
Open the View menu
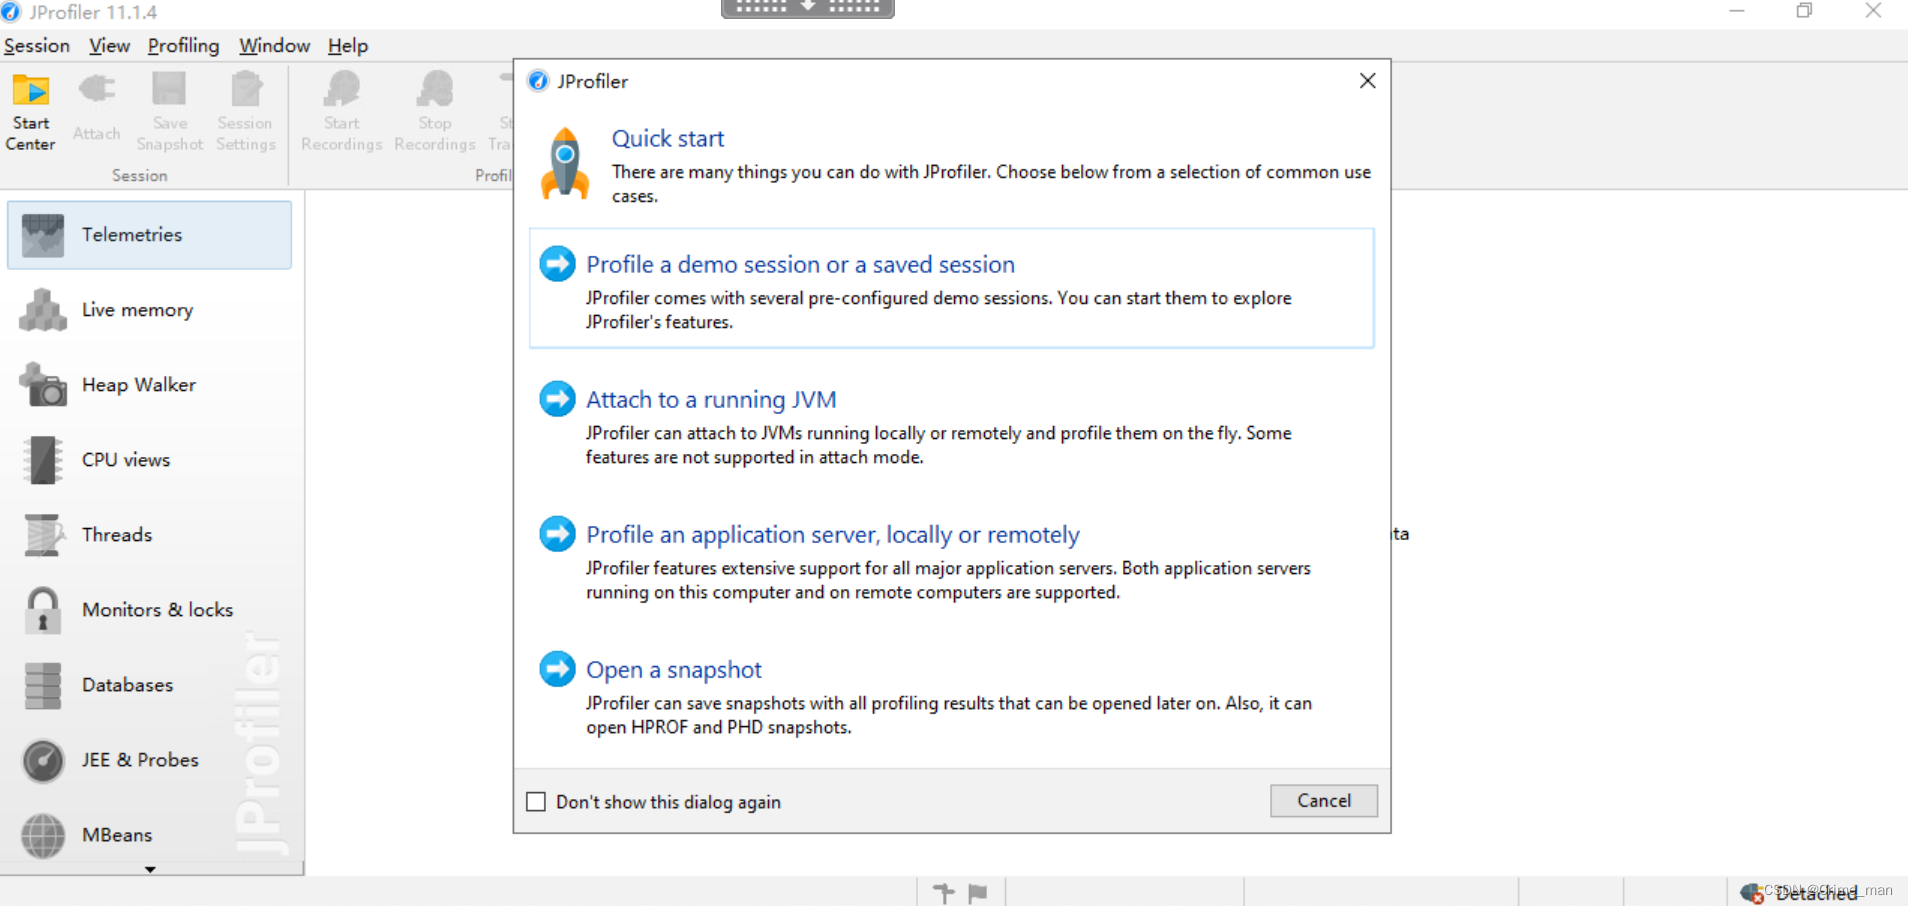(x=109, y=46)
